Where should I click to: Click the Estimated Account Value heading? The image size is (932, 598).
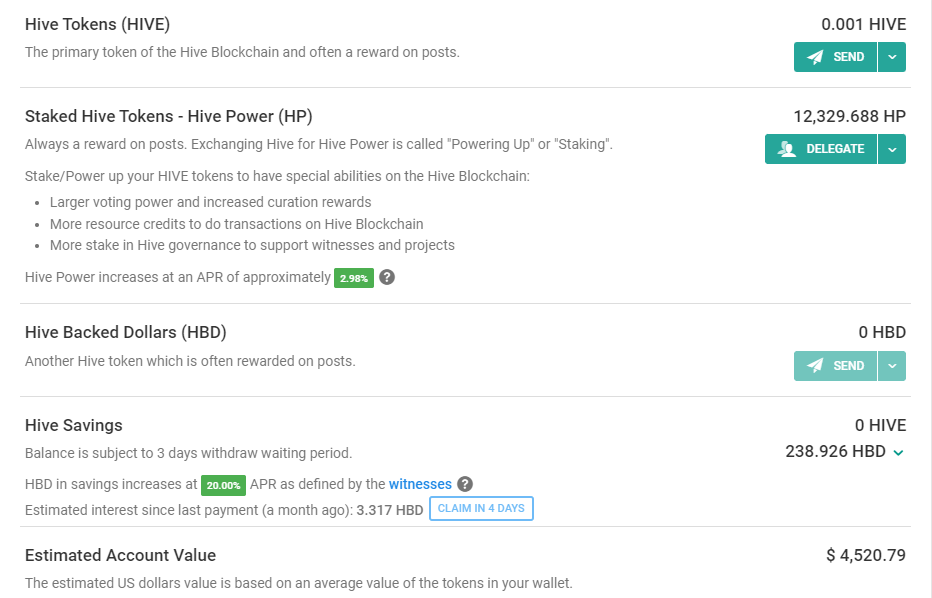pyautogui.click(x=121, y=555)
